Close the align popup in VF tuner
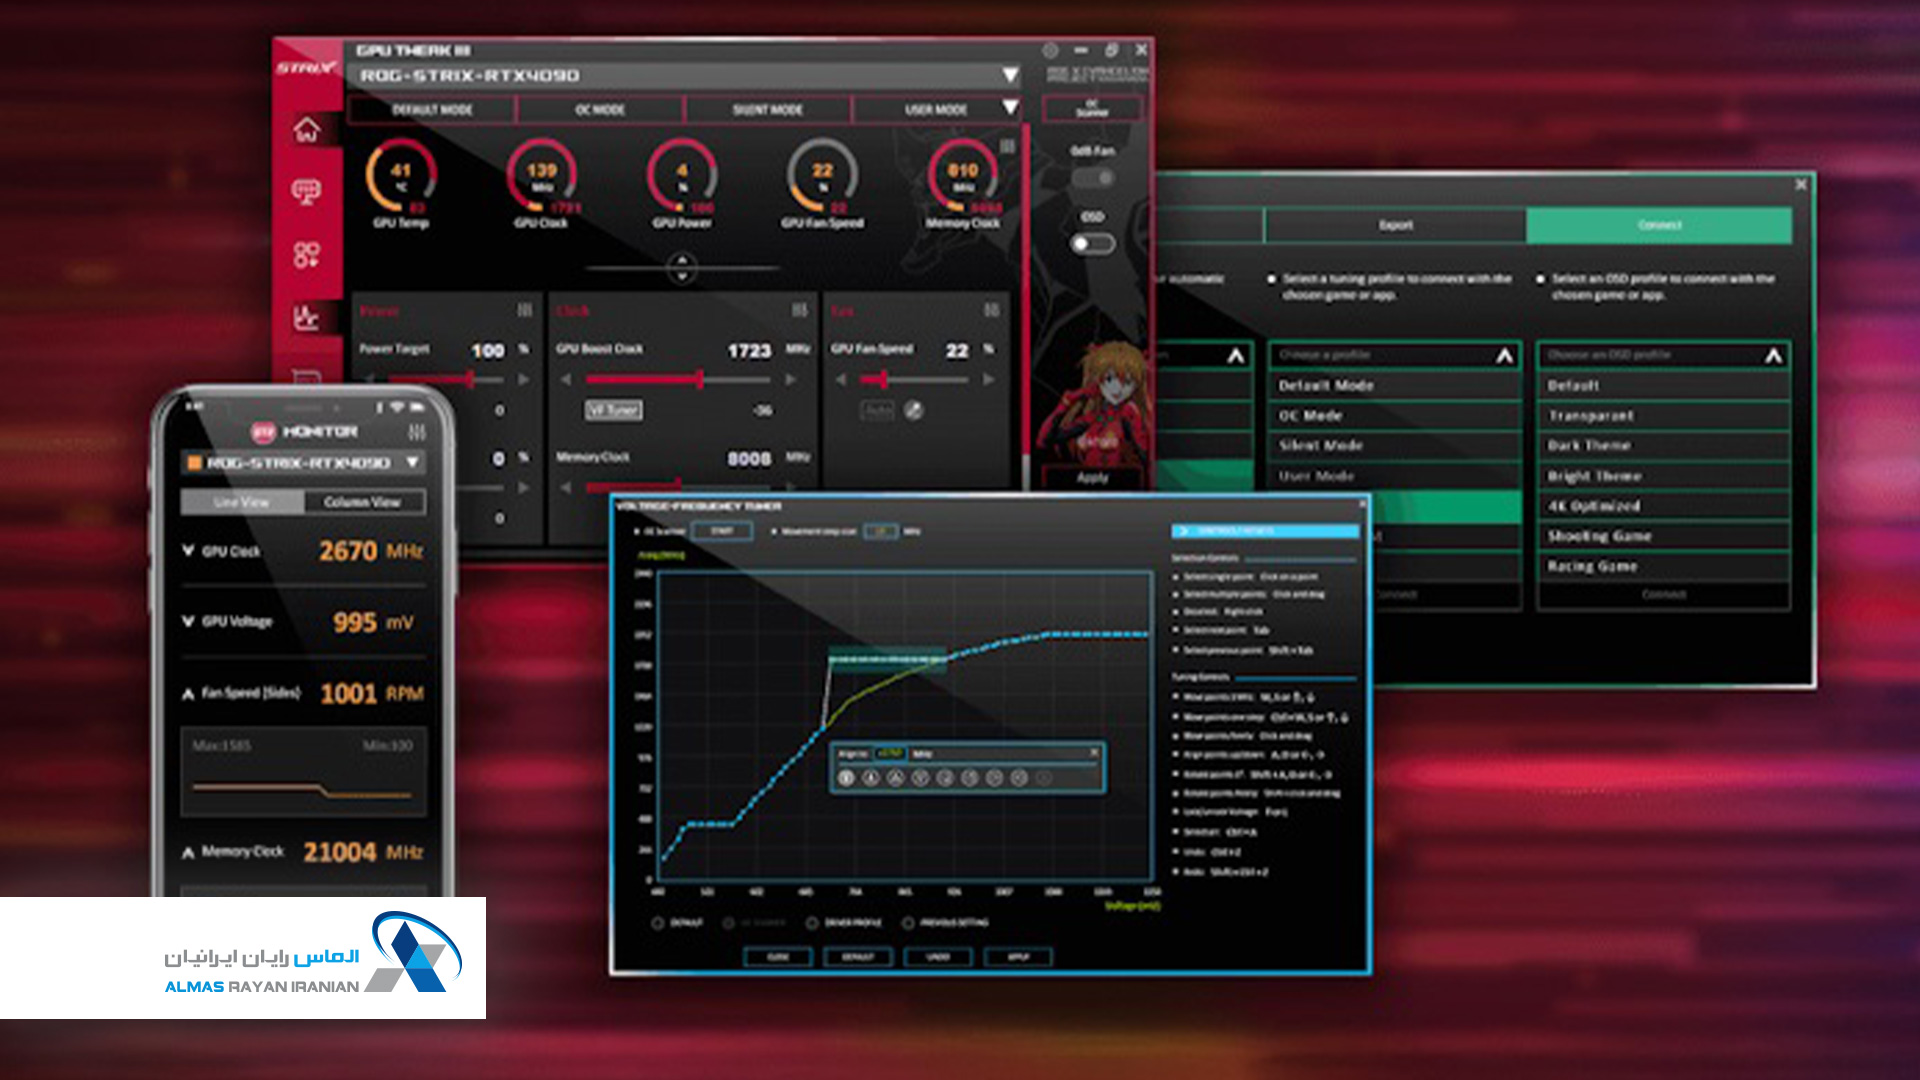The image size is (1920, 1080). 1094,752
